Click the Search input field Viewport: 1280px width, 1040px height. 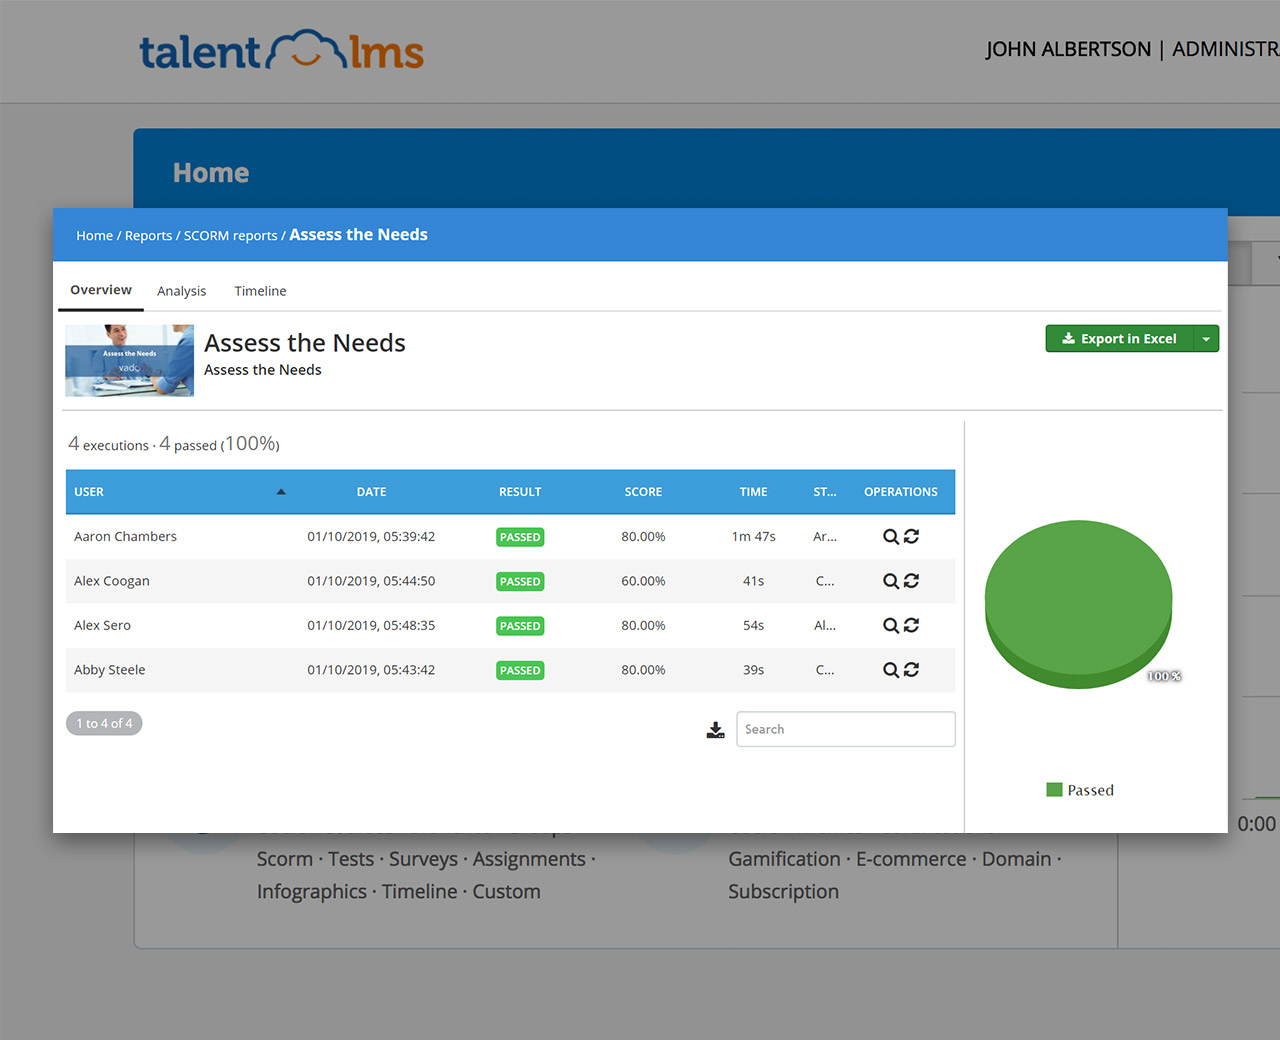tap(846, 729)
